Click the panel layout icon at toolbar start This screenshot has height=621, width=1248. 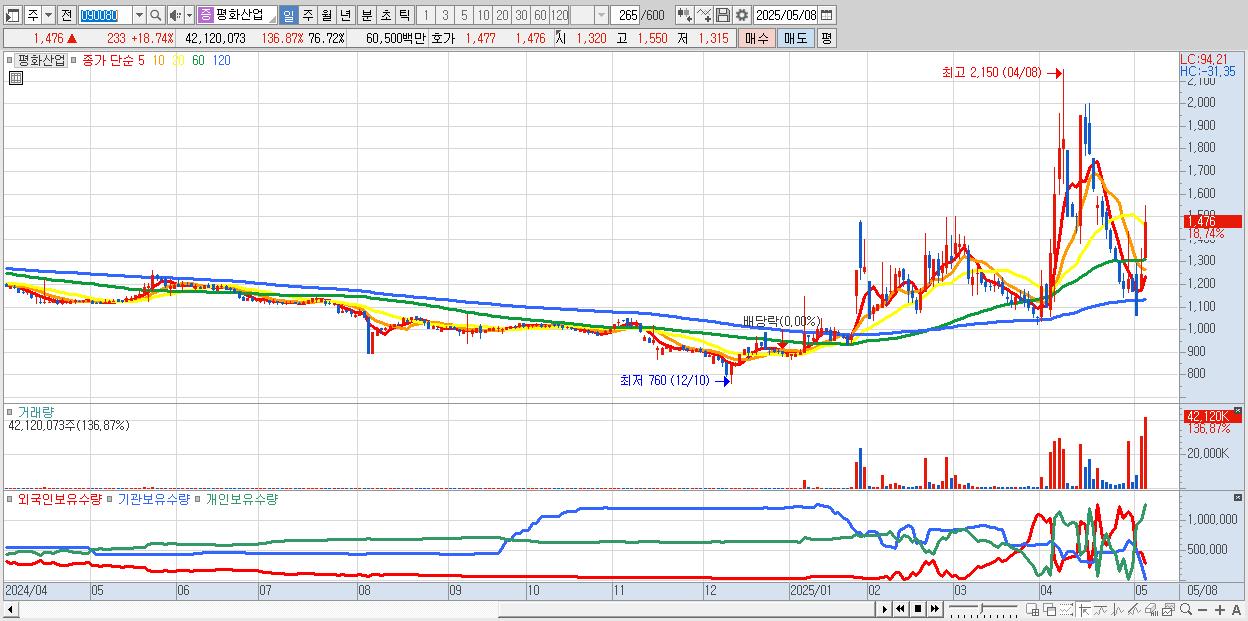tap(11, 15)
